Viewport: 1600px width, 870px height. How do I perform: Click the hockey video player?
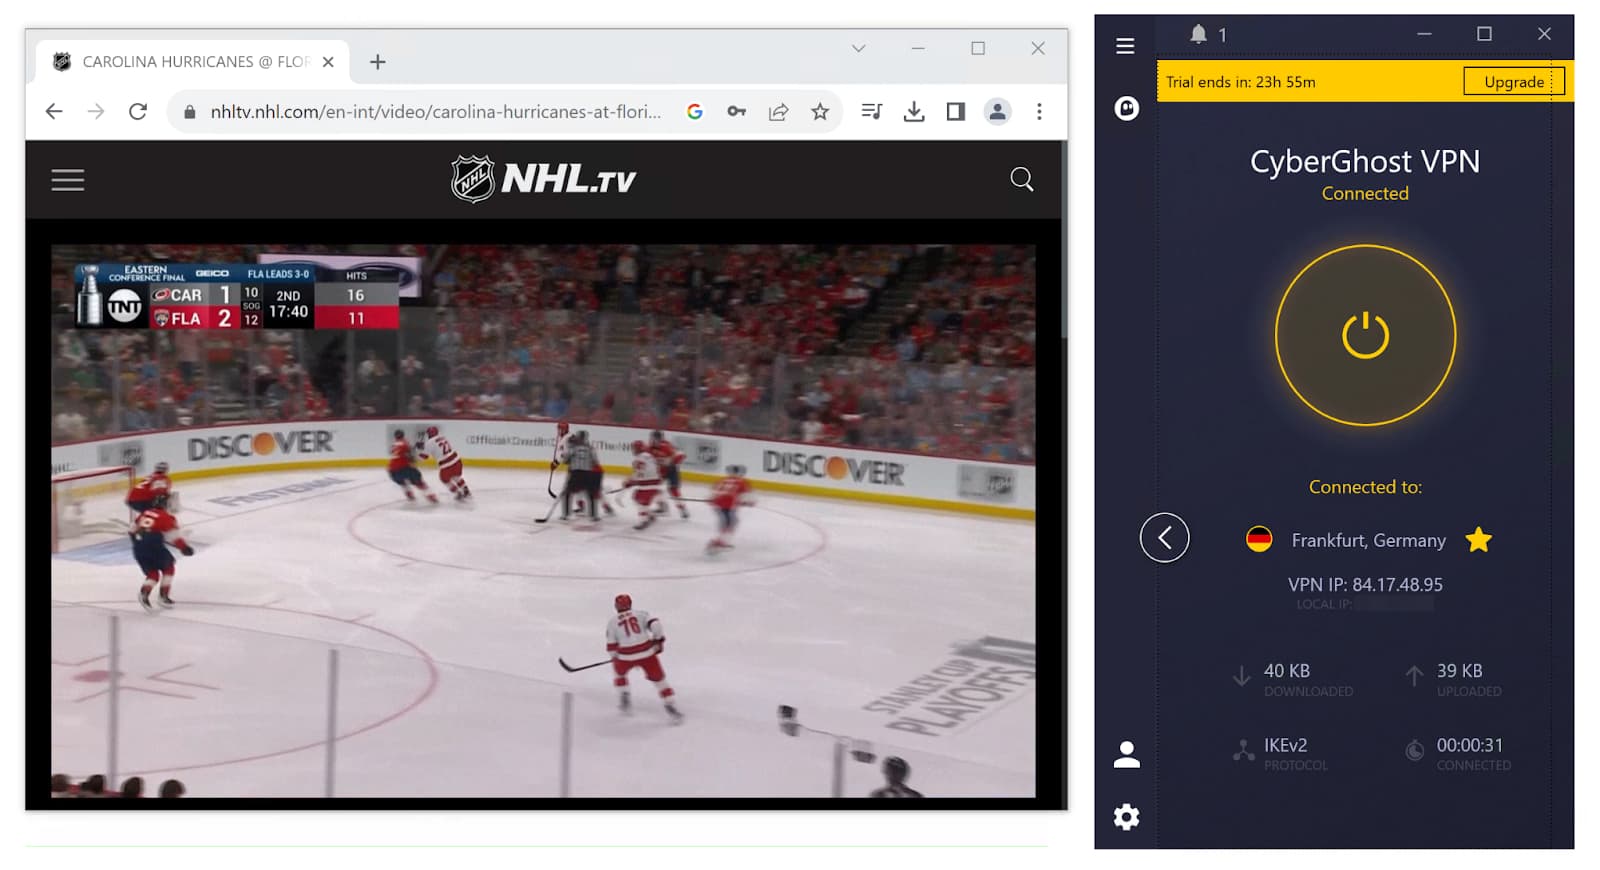(x=543, y=521)
